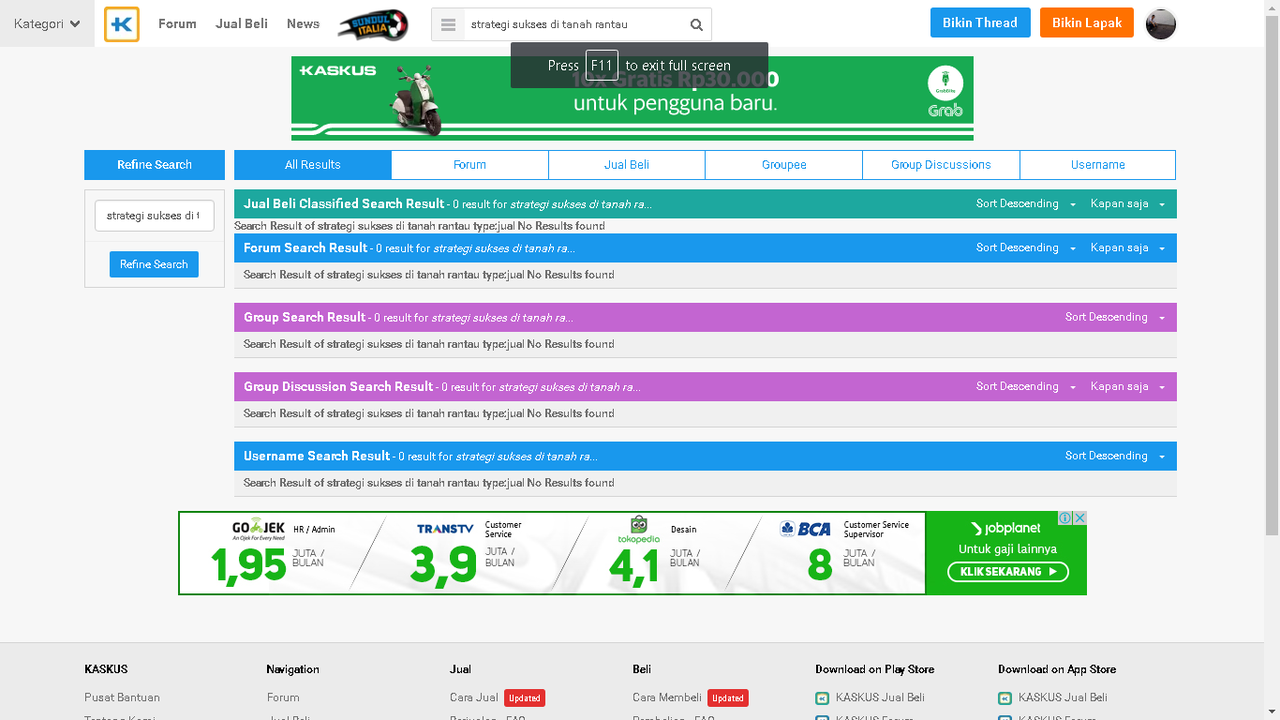
Task: Click the Bikin Lapak button
Action: pos(1087,23)
